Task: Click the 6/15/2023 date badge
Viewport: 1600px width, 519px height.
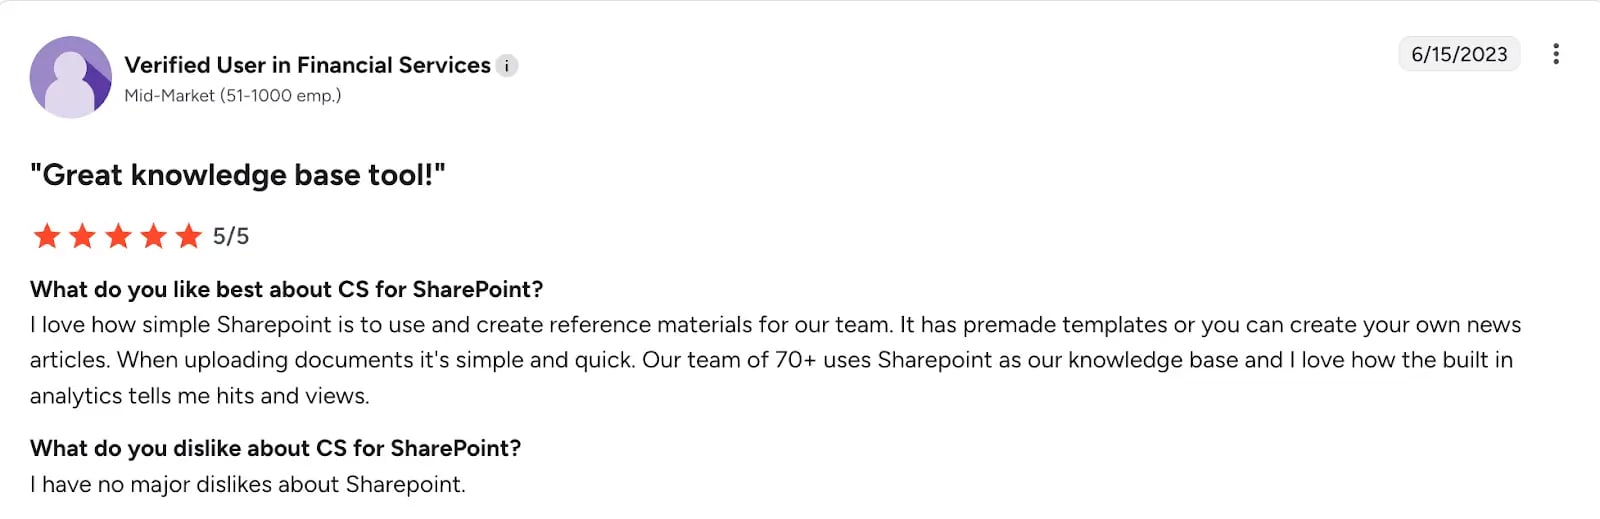Action: (1458, 54)
